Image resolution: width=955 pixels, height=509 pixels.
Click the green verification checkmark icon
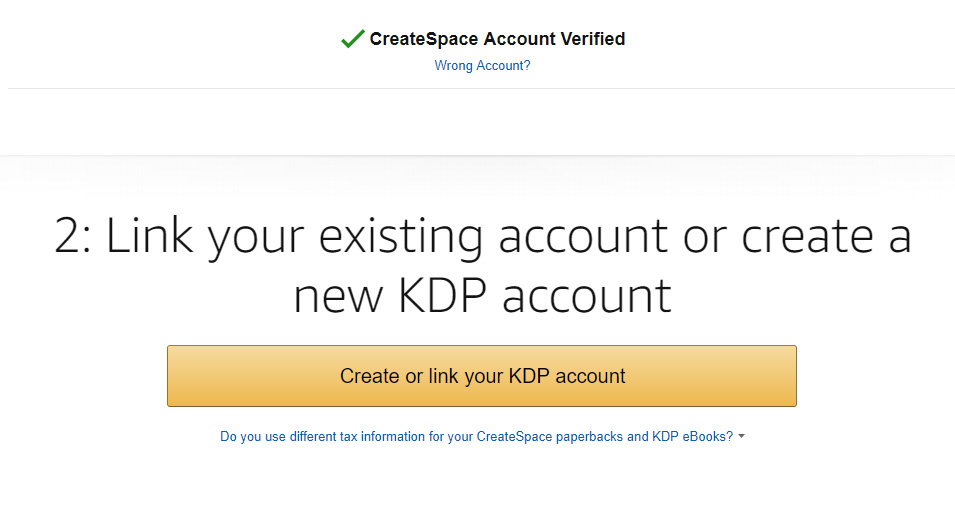coord(351,39)
